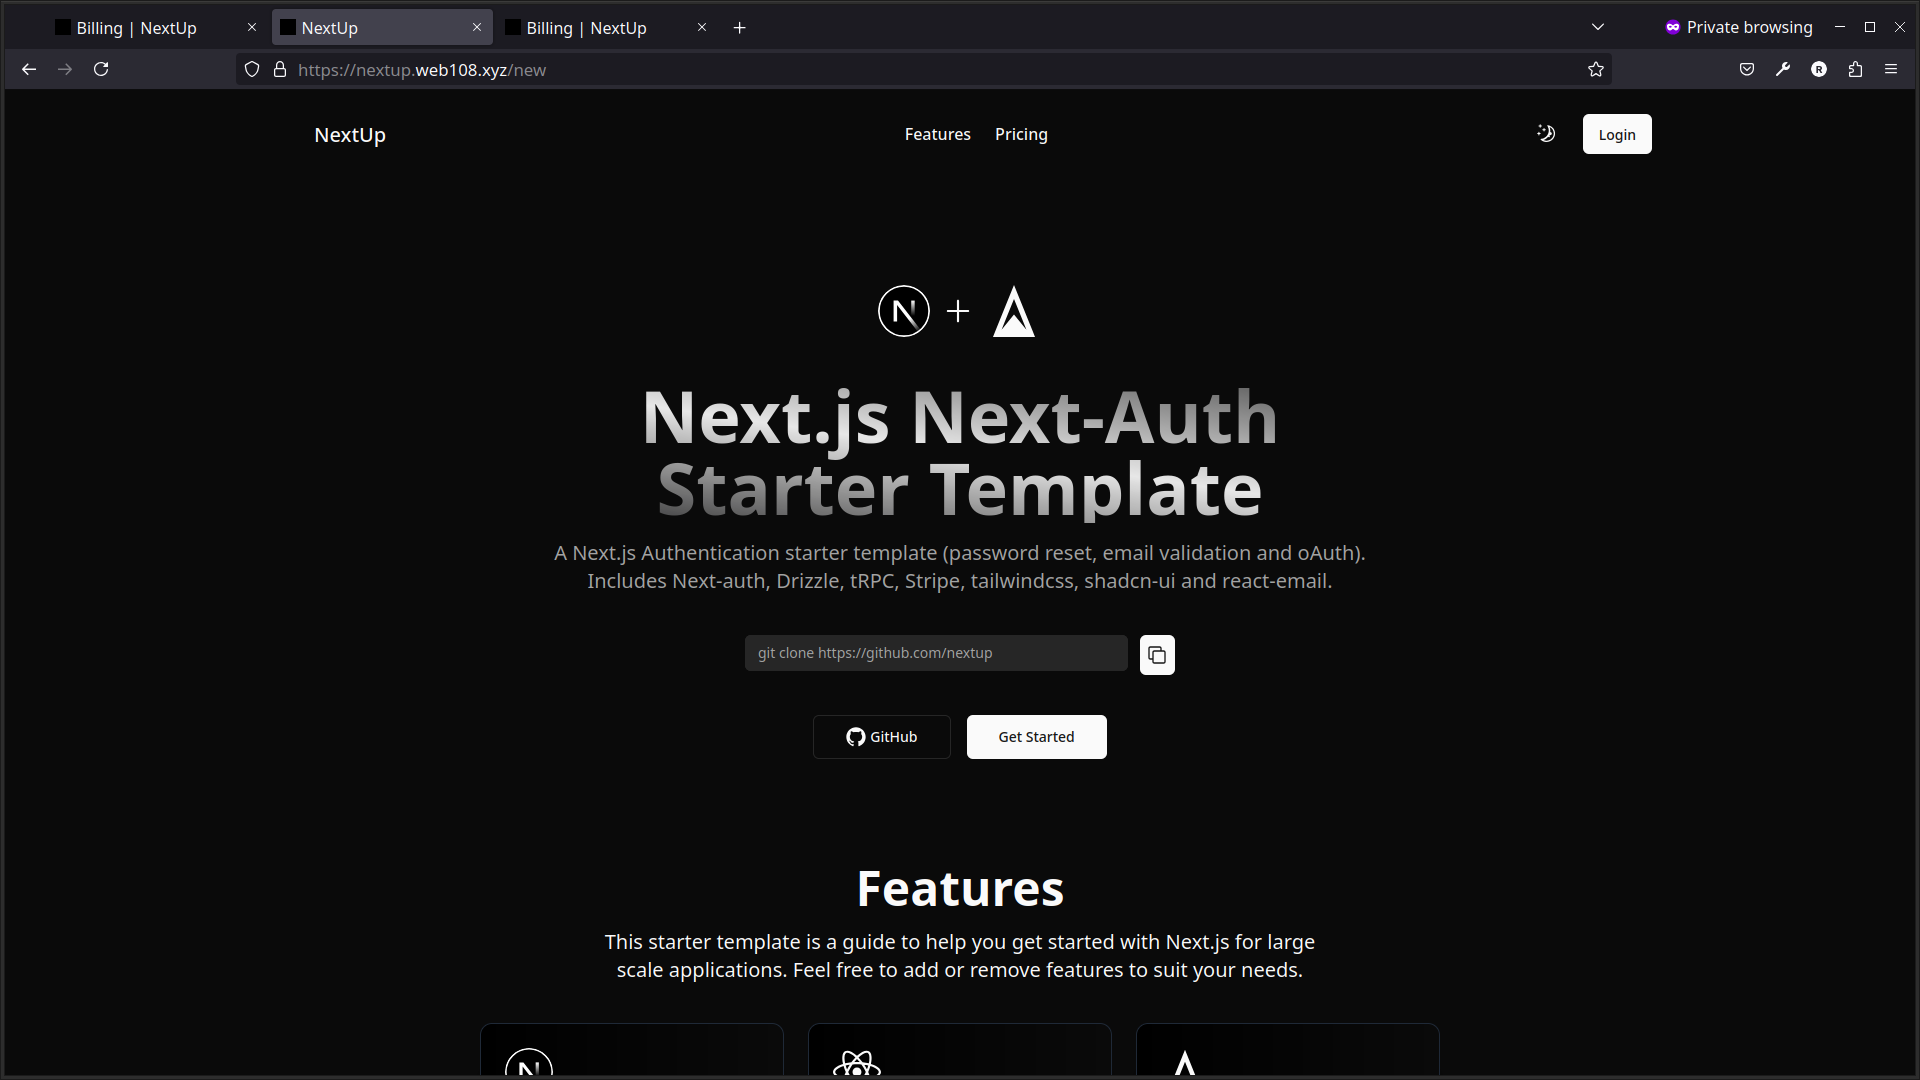Toggle tracking protection shield

click(x=251, y=69)
